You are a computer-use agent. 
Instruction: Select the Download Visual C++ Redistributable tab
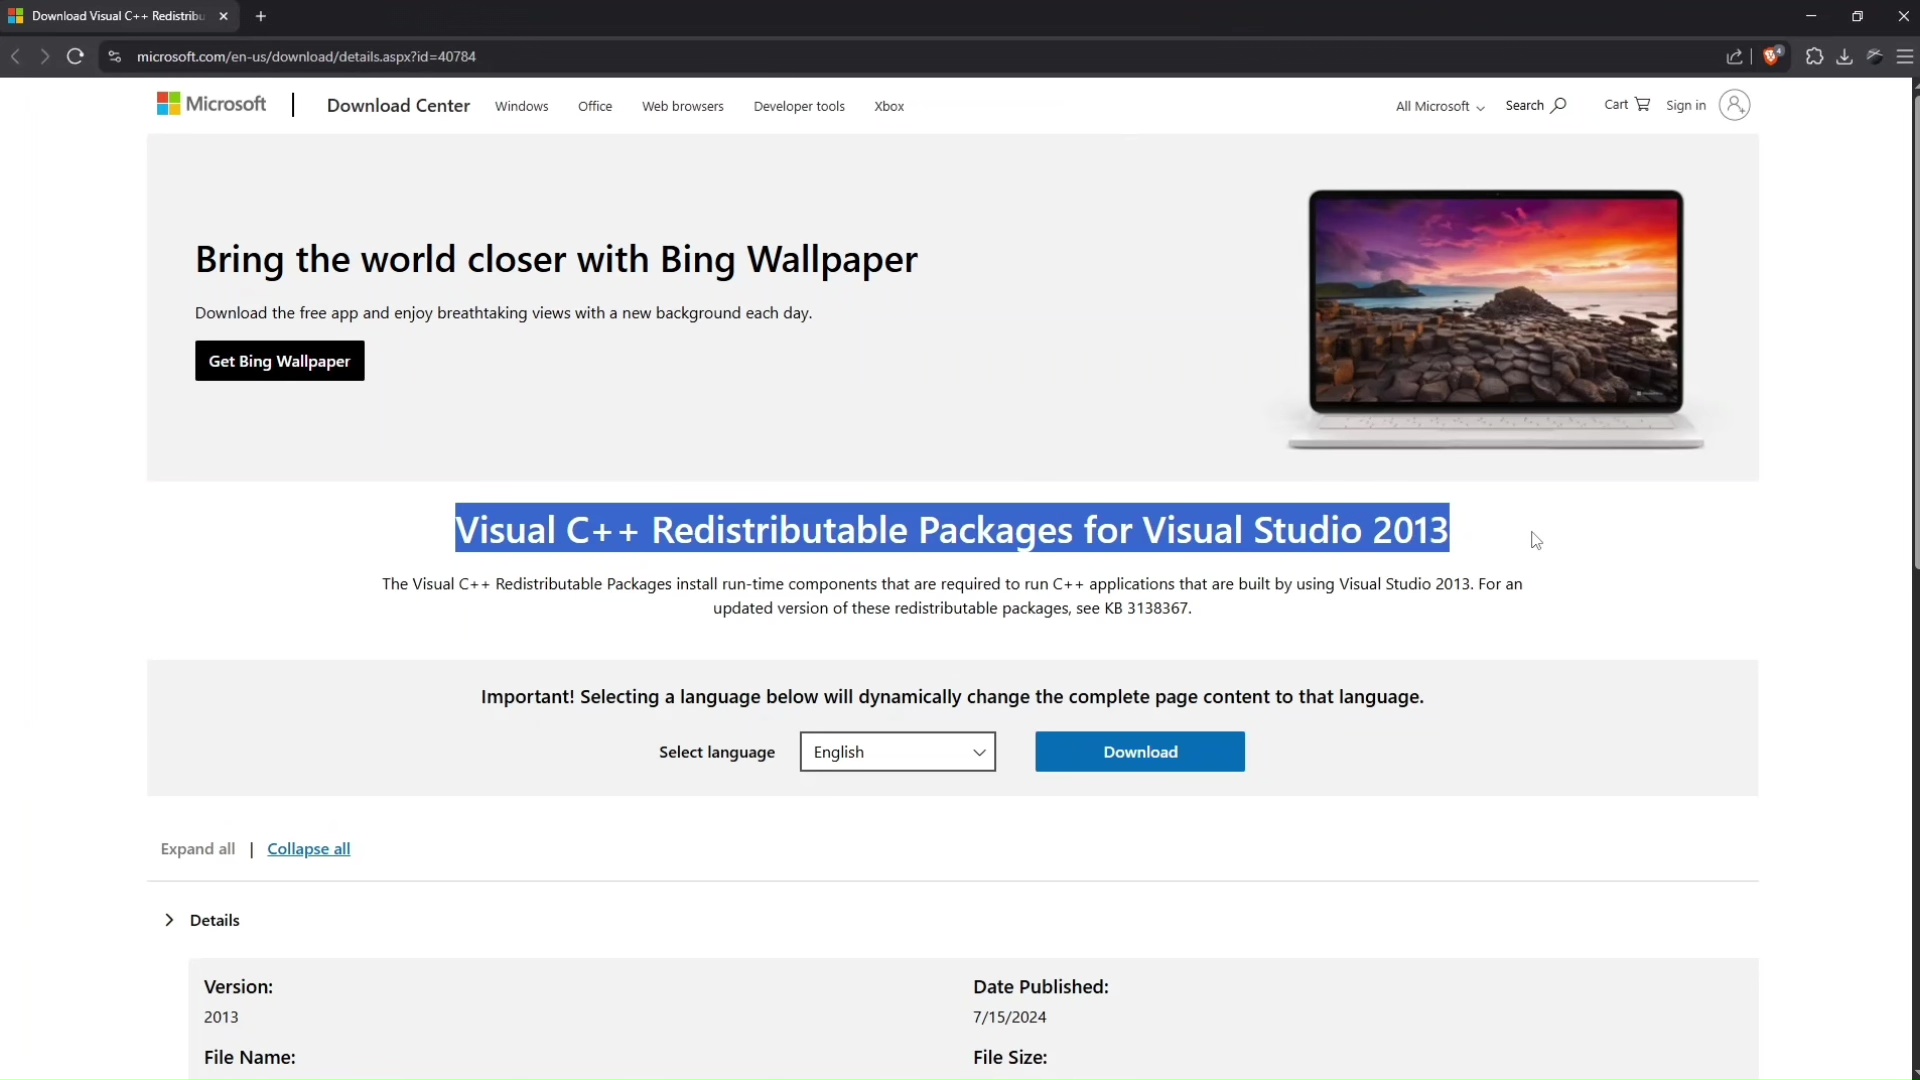[x=118, y=16]
